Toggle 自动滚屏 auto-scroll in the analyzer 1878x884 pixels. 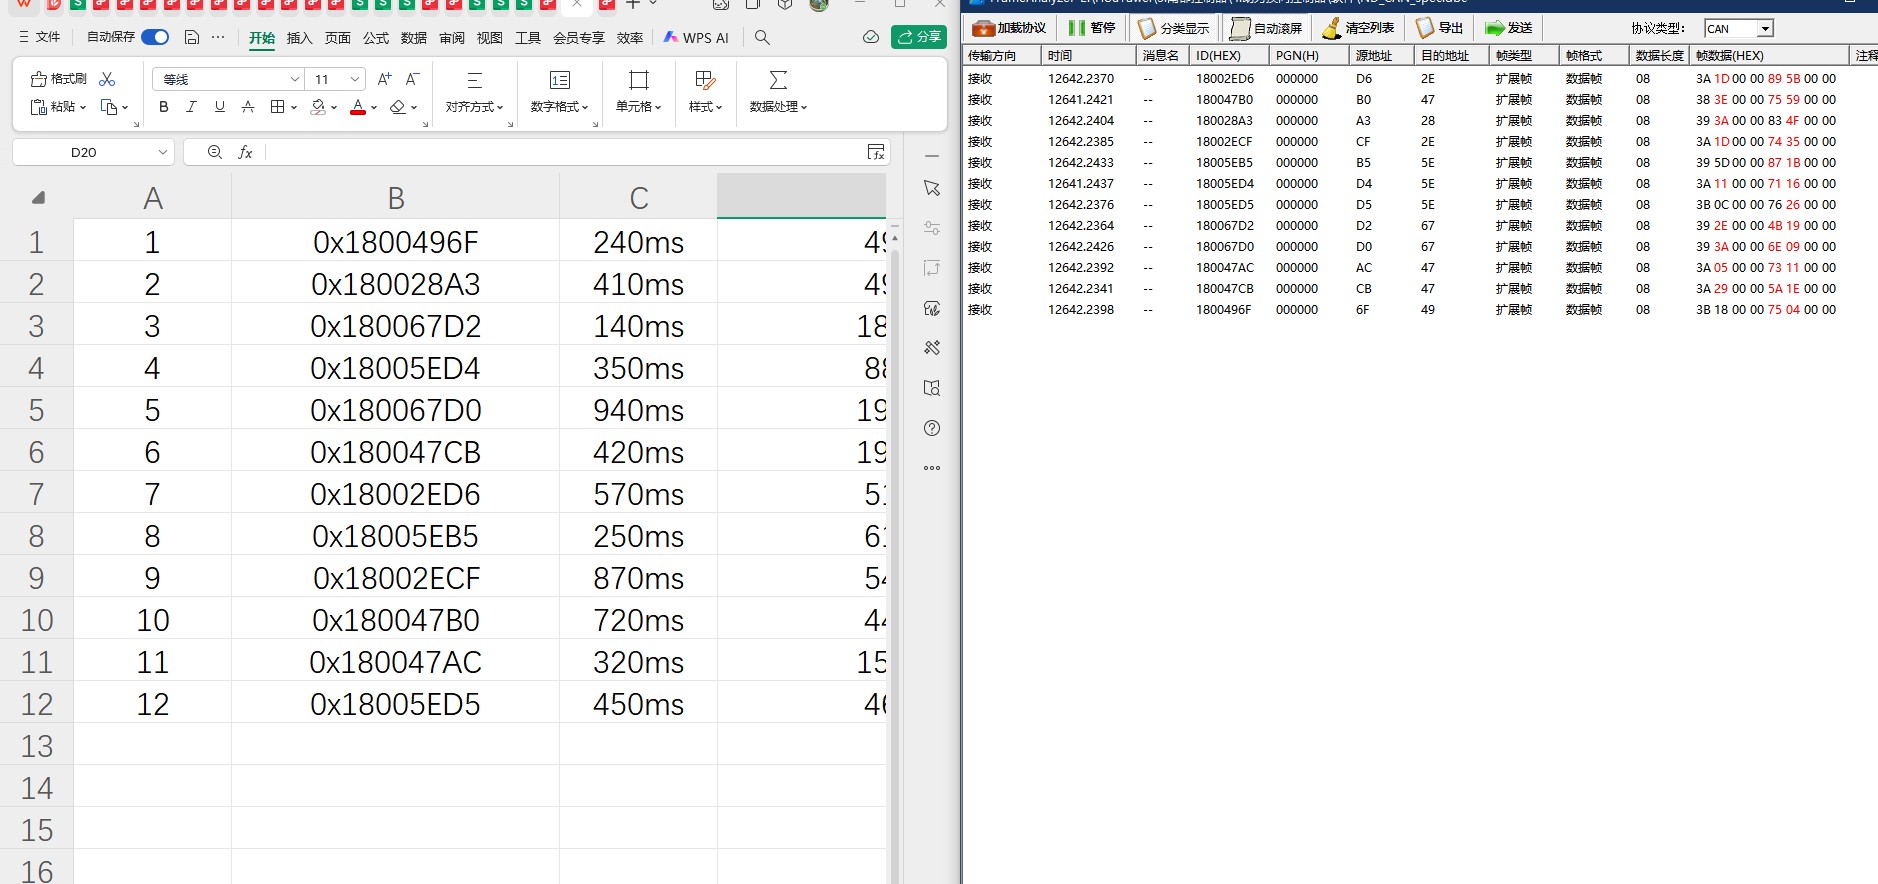[1266, 28]
